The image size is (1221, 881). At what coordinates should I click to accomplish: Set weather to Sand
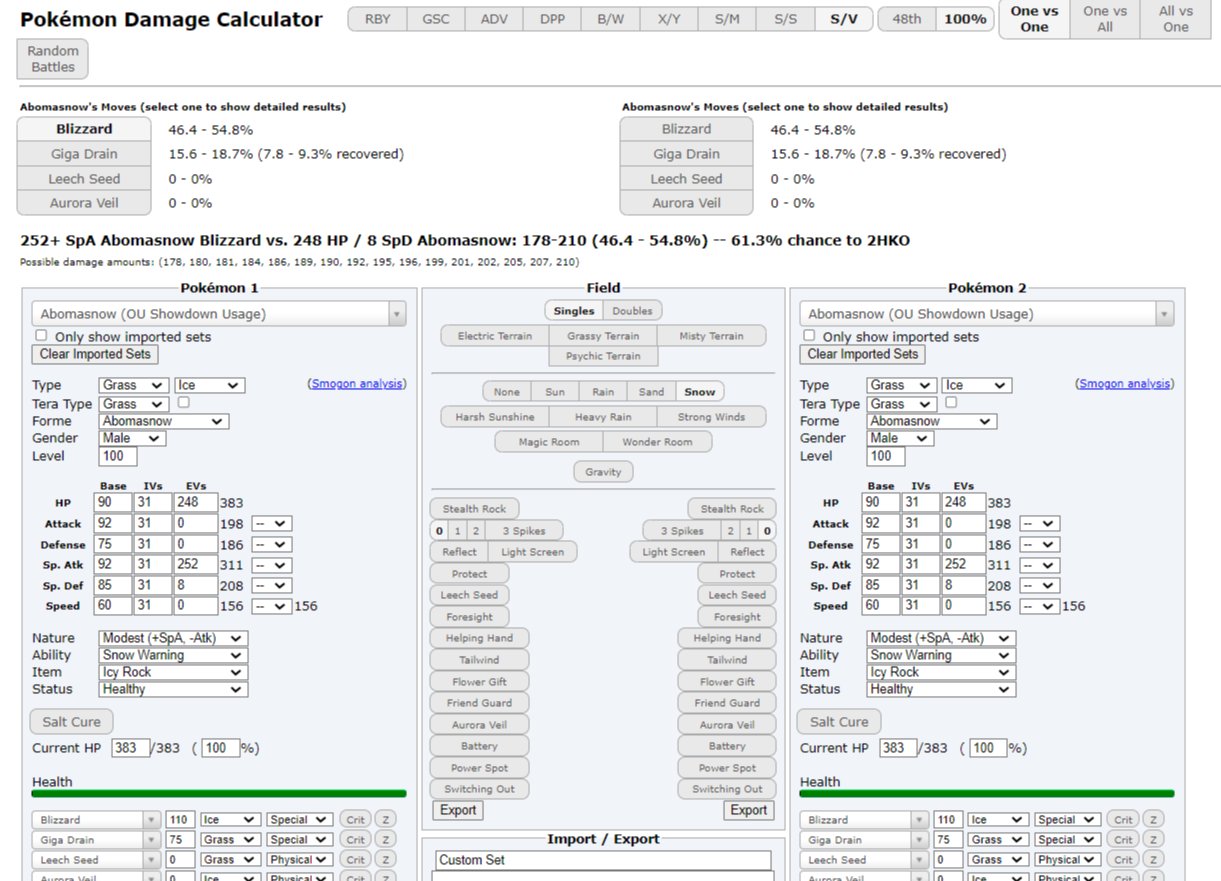pos(651,392)
